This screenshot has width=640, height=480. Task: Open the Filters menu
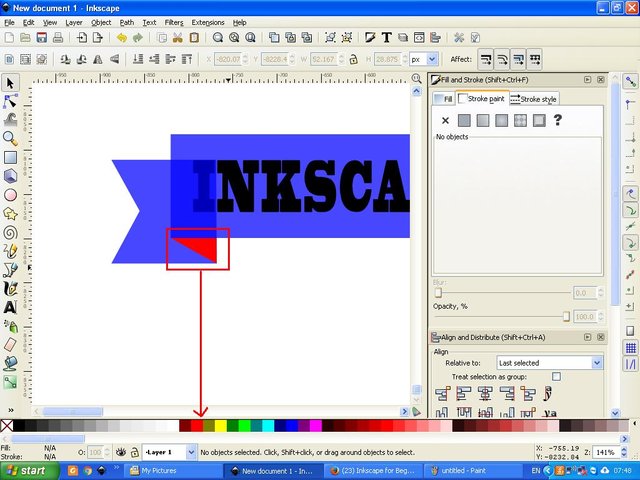[x=174, y=22]
